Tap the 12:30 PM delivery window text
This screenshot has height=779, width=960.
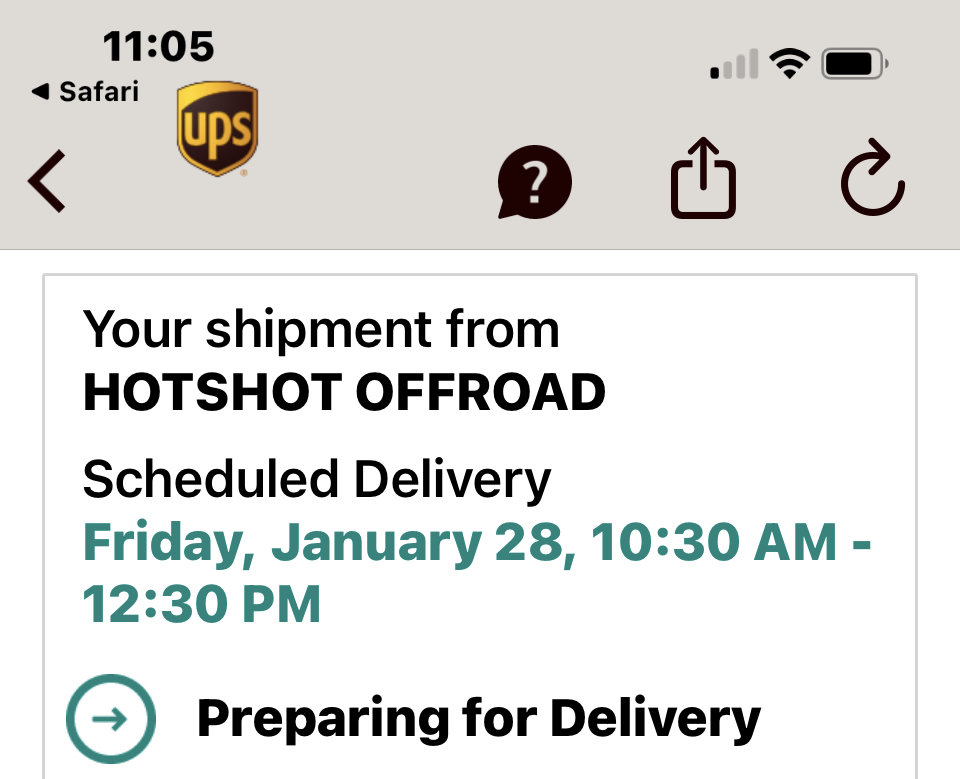(201, 604)
